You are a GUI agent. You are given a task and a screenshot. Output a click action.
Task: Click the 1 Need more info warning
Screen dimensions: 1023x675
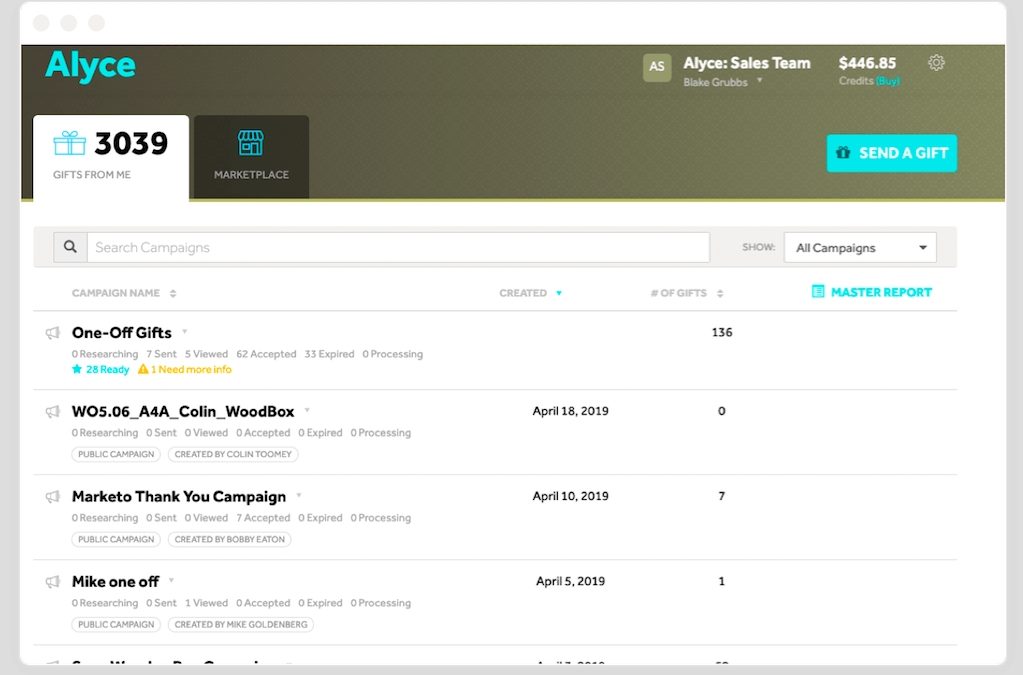coord(185,369)
